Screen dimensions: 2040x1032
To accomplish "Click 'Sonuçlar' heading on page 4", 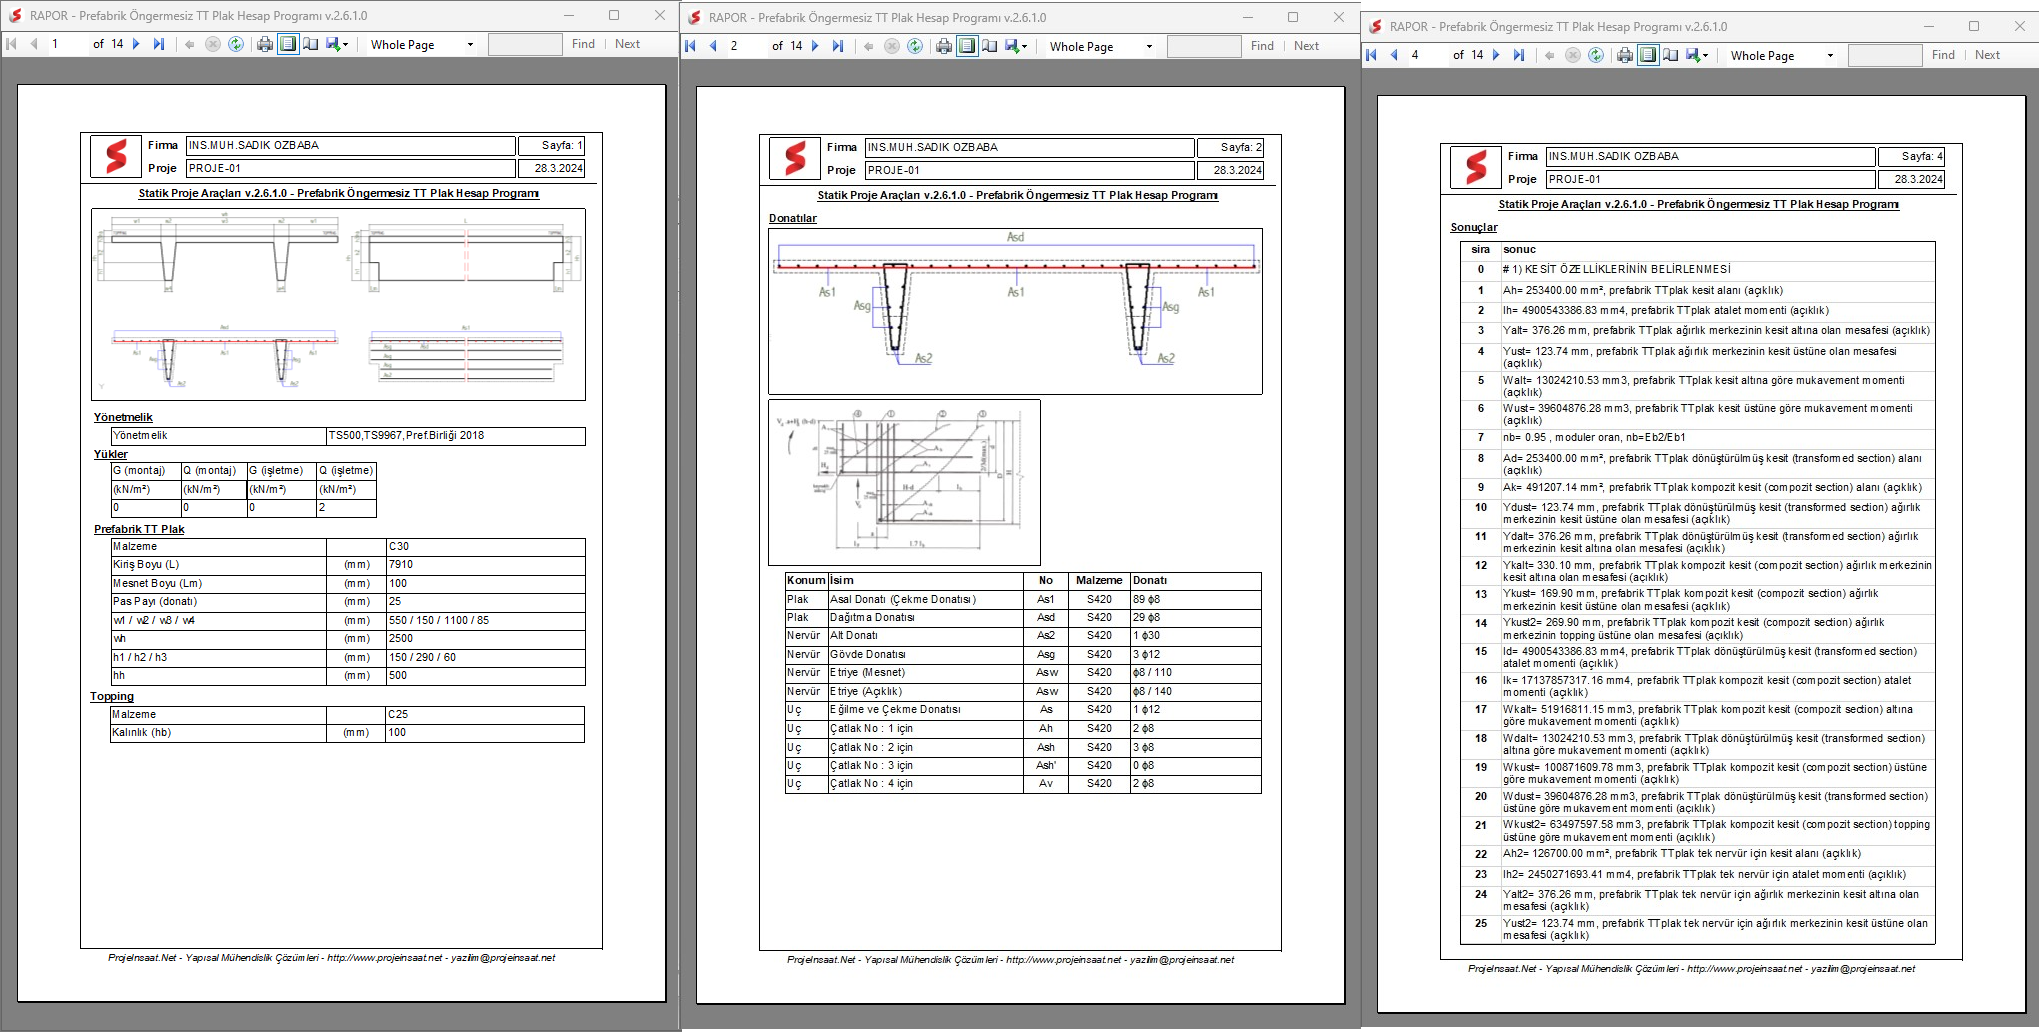I will [x=1473, y=227].
